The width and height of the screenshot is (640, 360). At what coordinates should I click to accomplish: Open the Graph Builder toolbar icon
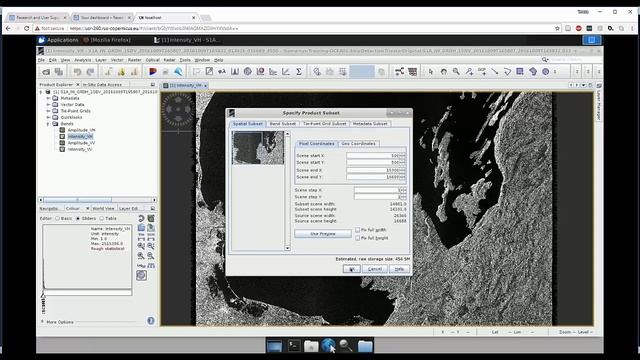tap(399, 72)
